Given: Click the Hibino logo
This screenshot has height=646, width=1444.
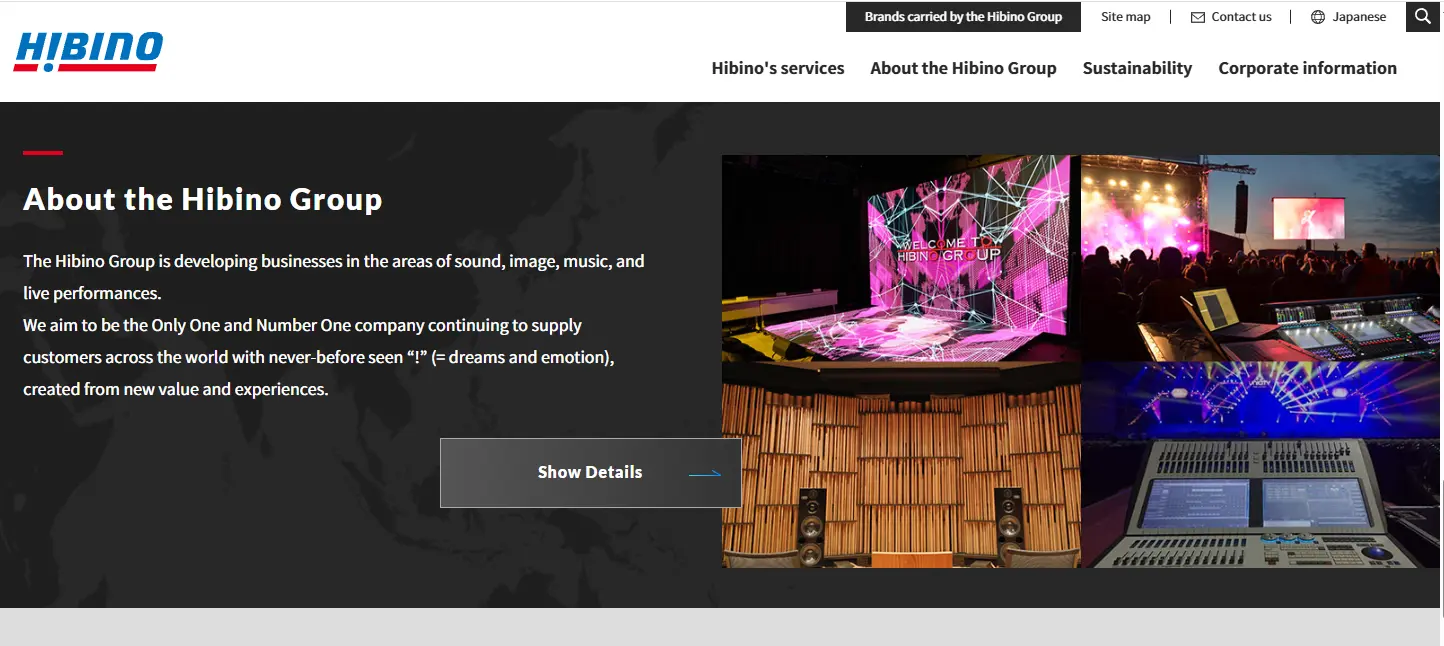Looking at the screenshot, I should tap(87, 50).
